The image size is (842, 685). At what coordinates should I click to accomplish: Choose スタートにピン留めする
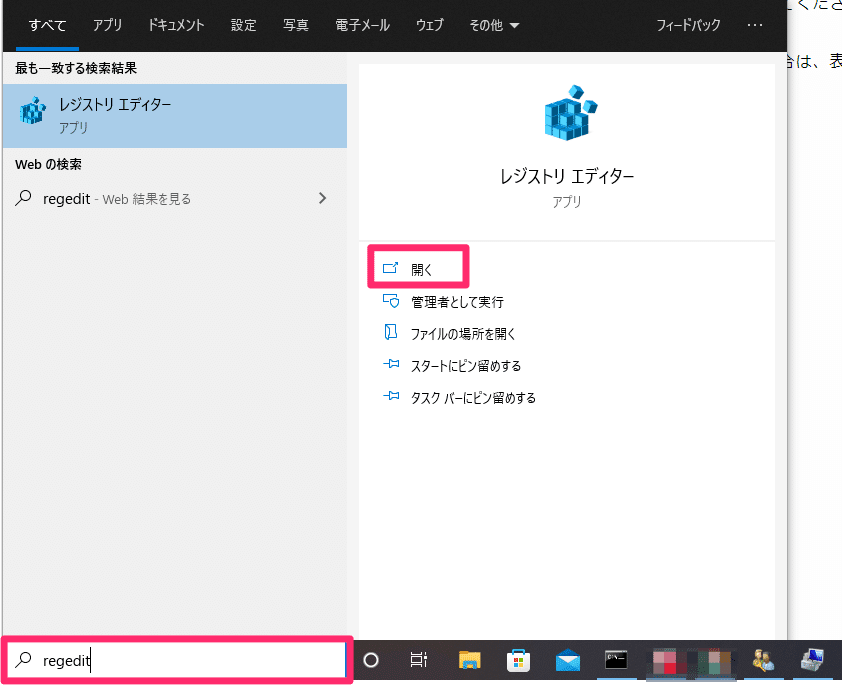pos(466,366)
